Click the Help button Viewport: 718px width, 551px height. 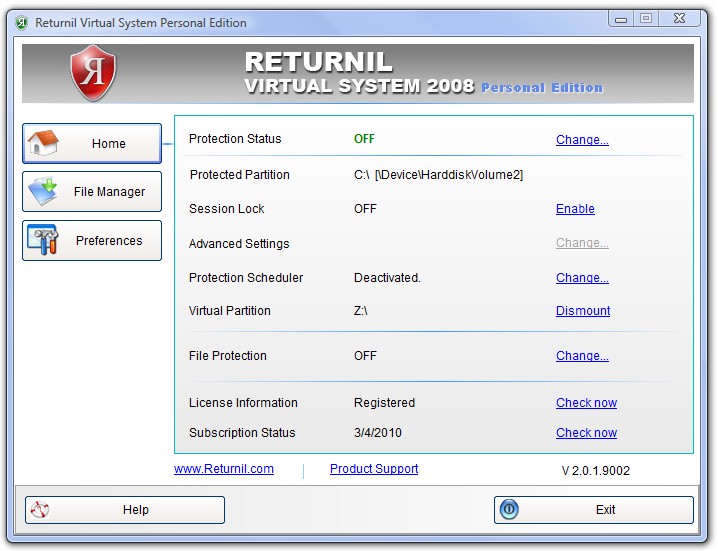[125, 510]
